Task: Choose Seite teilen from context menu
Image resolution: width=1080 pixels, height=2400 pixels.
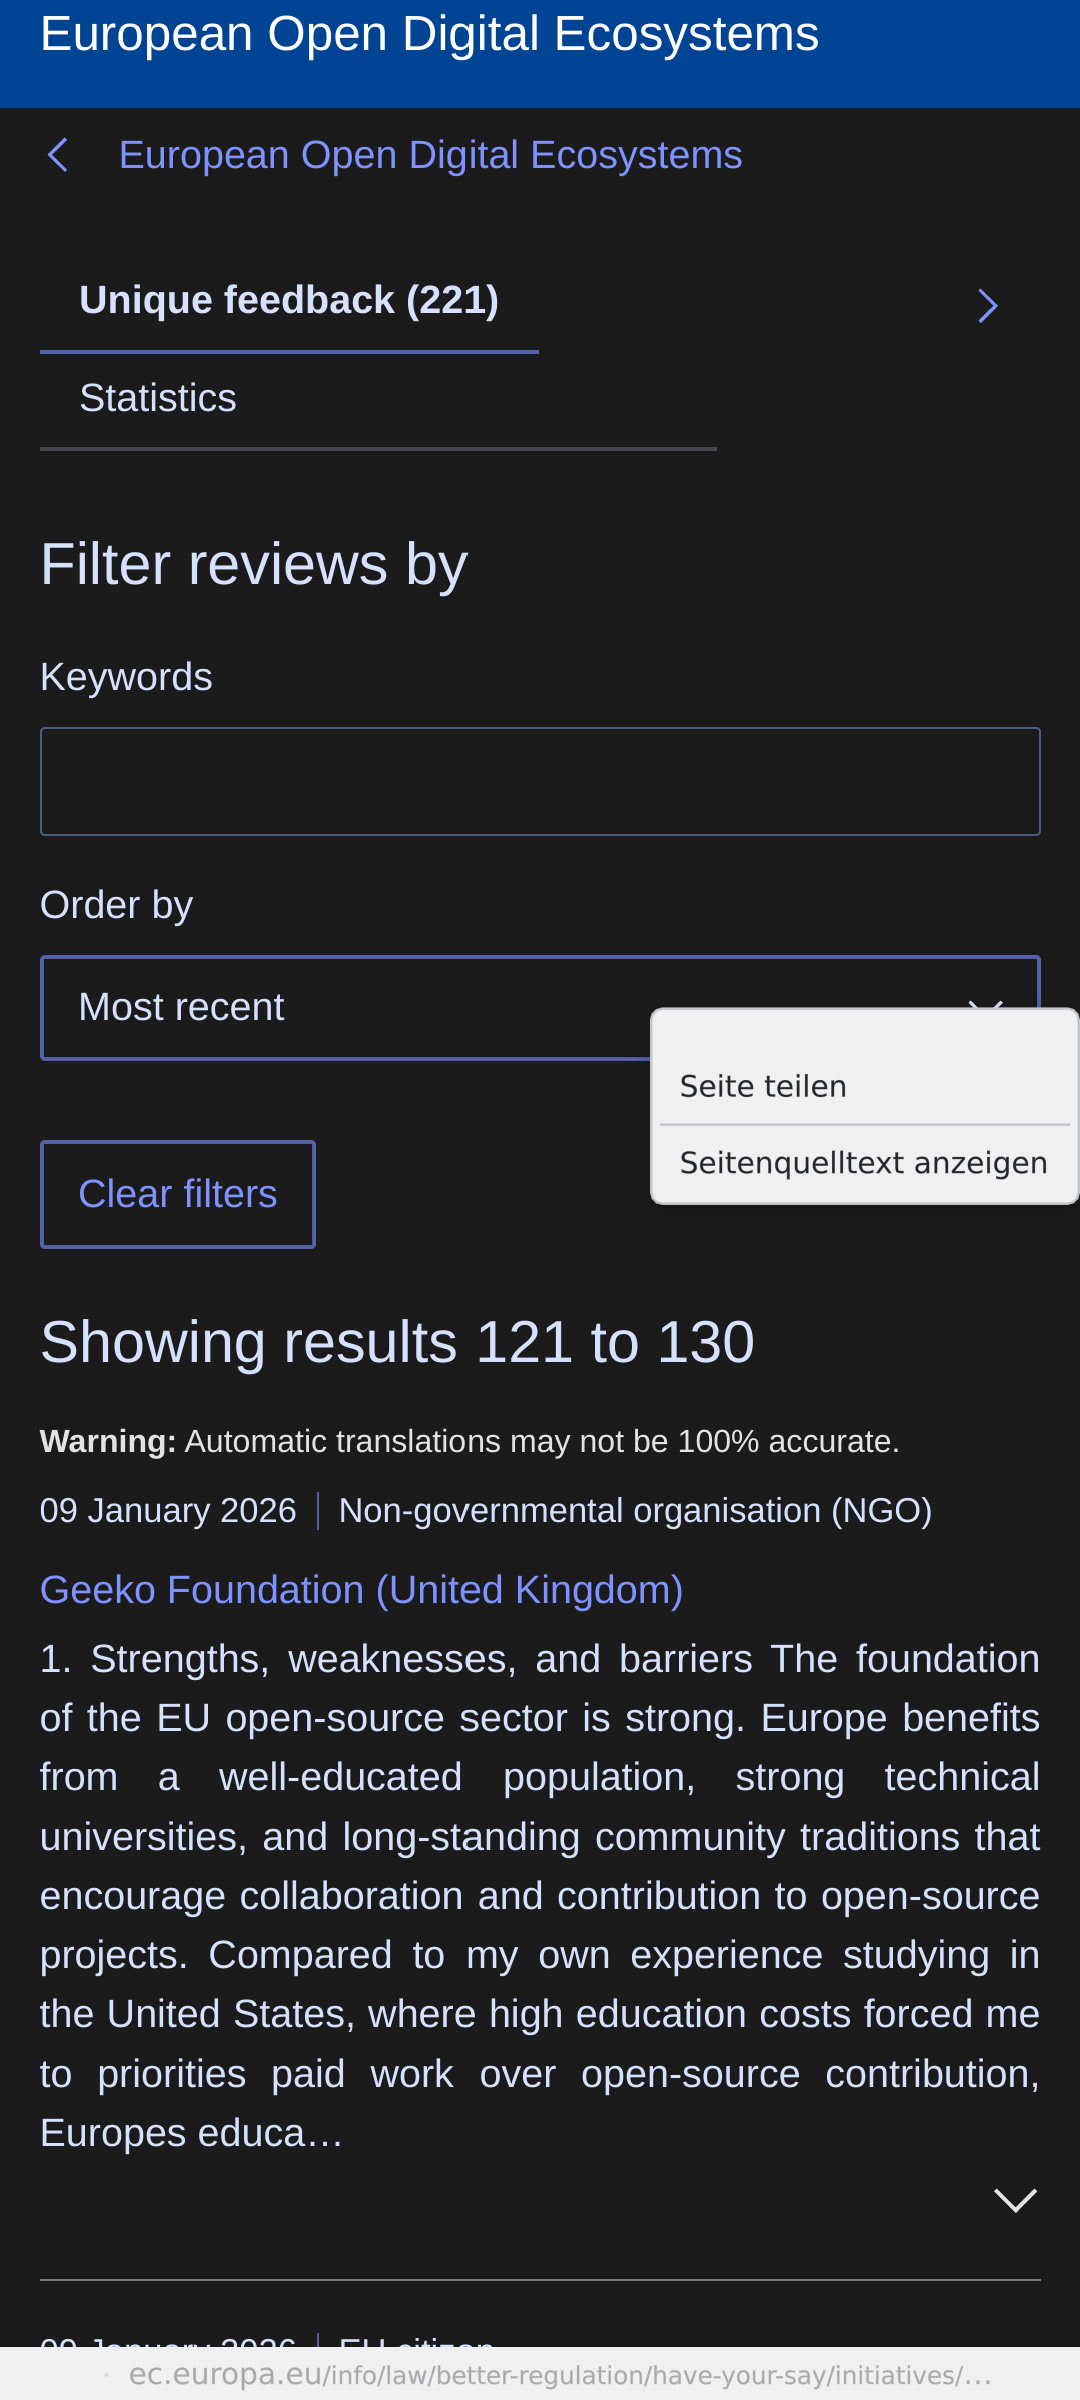Action: (x=763, y=1086)
